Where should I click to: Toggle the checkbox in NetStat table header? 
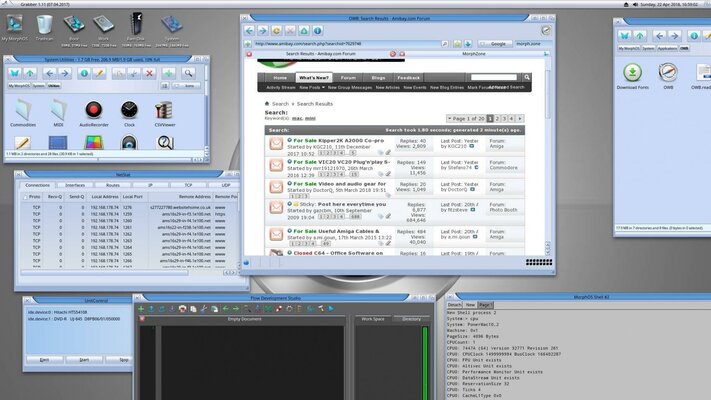pyautogui.click(x=25, y=197)
